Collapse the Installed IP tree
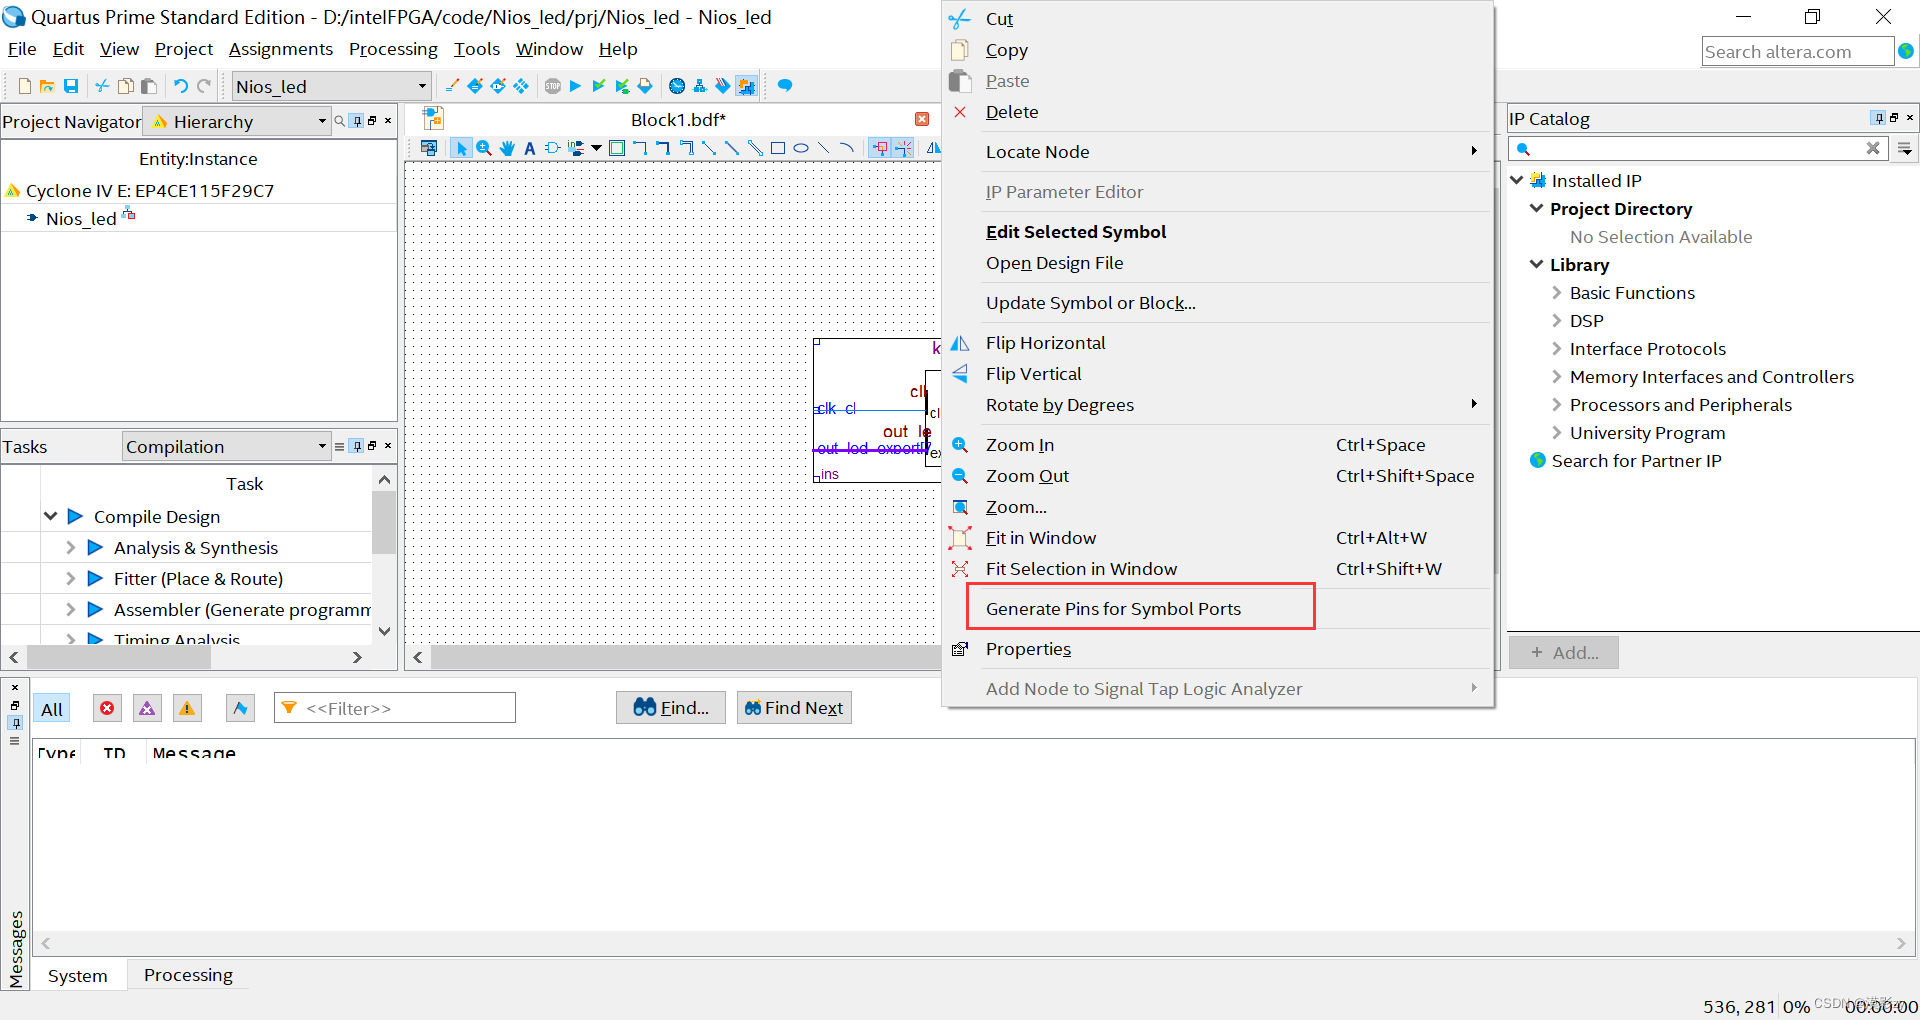This screenshot has width=1920, height=1020. point(1517,180)
